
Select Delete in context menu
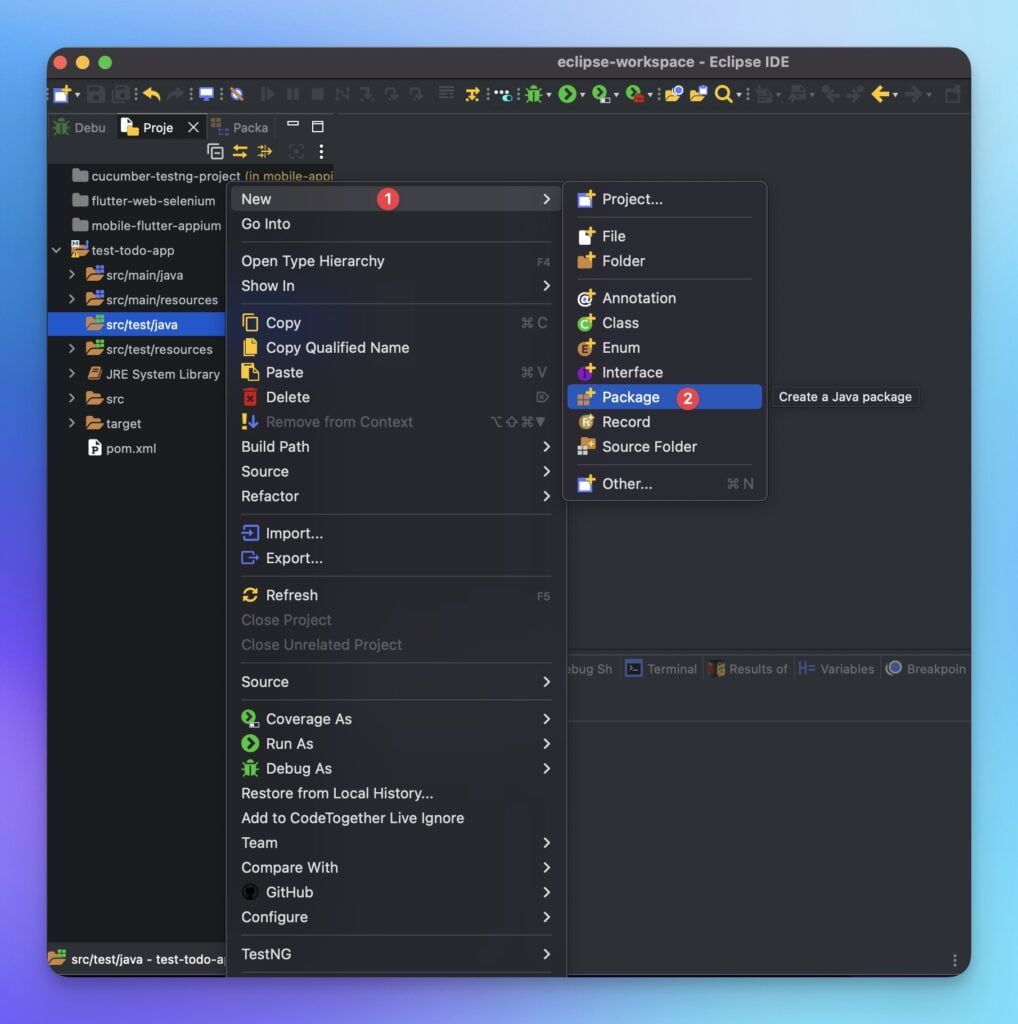click(x=396, y=397)
